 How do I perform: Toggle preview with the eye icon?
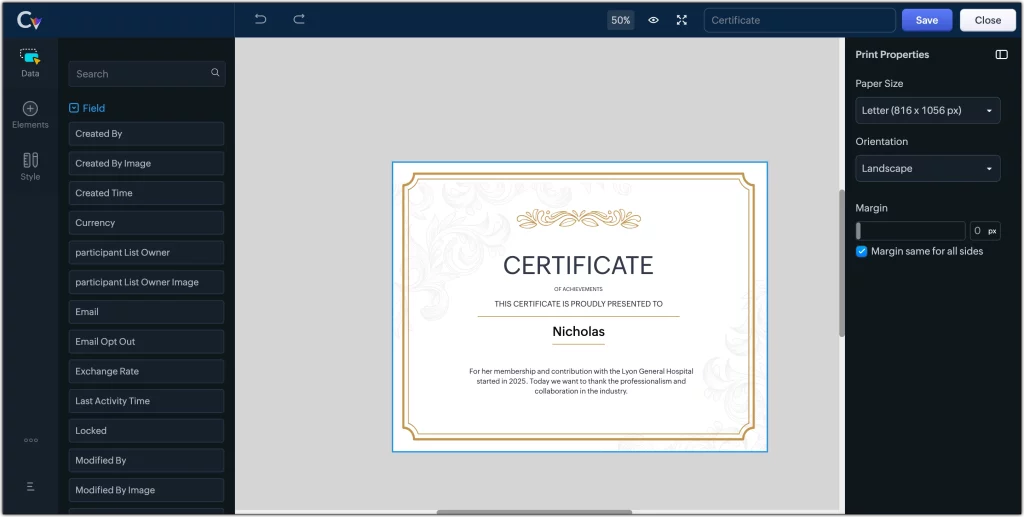click(653, 20)
